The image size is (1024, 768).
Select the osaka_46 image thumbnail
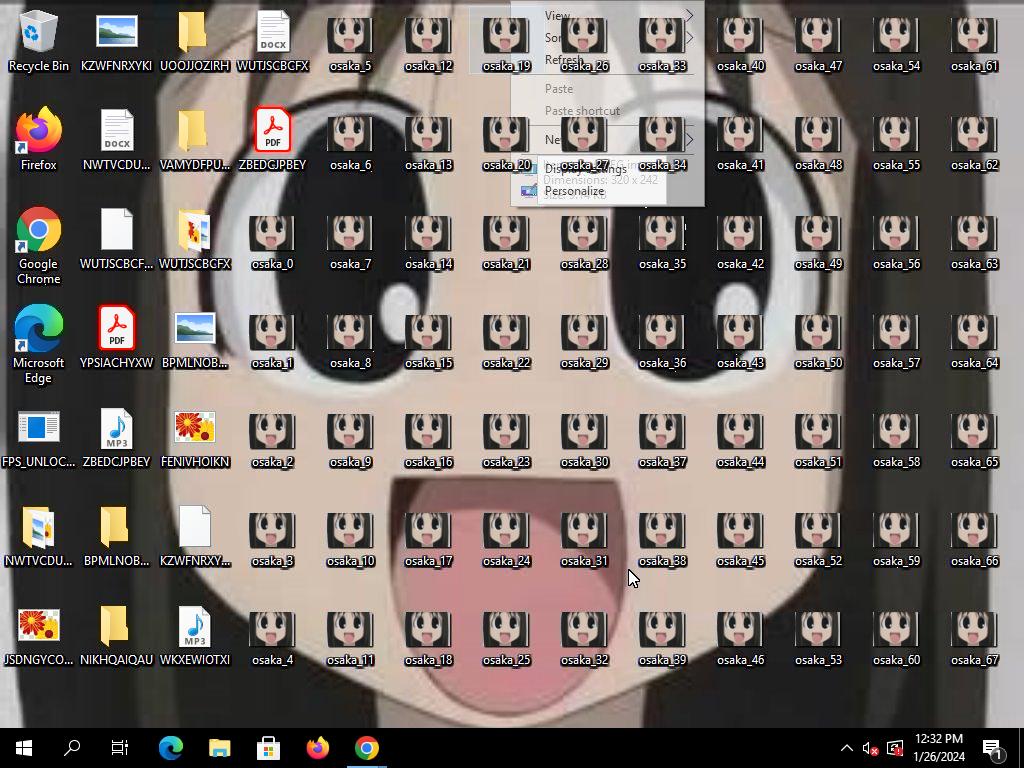point(740,639)
